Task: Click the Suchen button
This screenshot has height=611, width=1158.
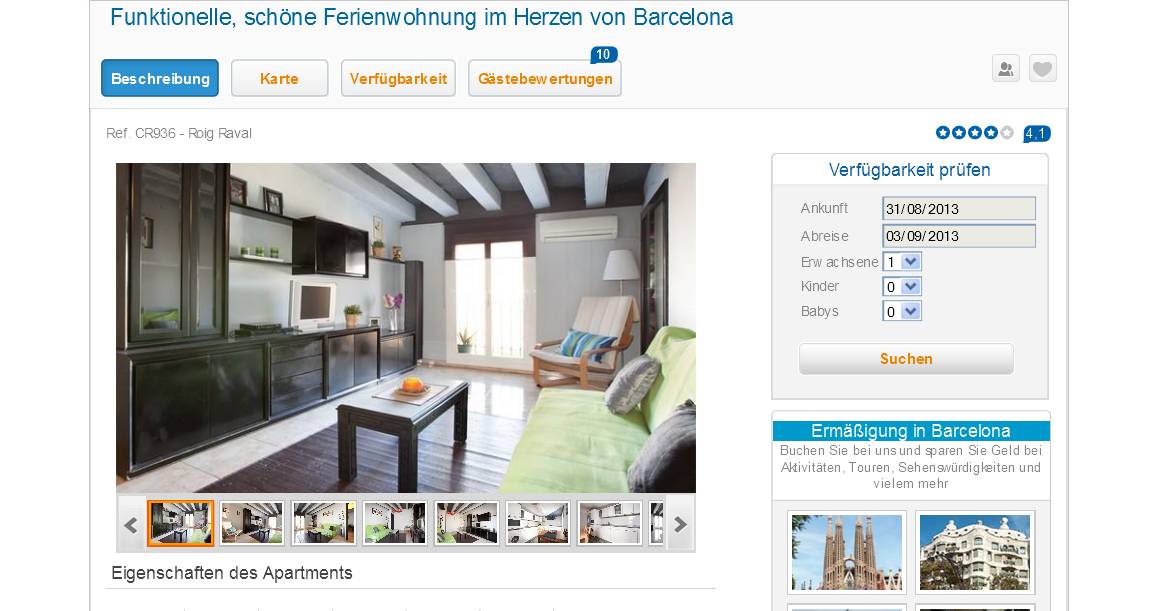Action: tap(906, 359)
